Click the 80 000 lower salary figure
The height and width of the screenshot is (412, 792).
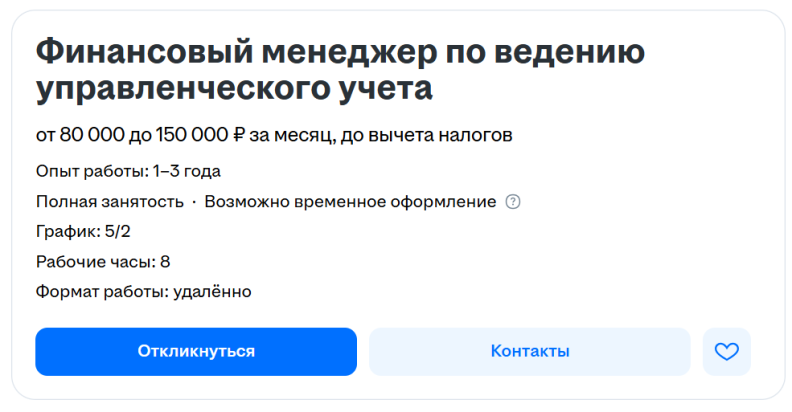point(92,135)
